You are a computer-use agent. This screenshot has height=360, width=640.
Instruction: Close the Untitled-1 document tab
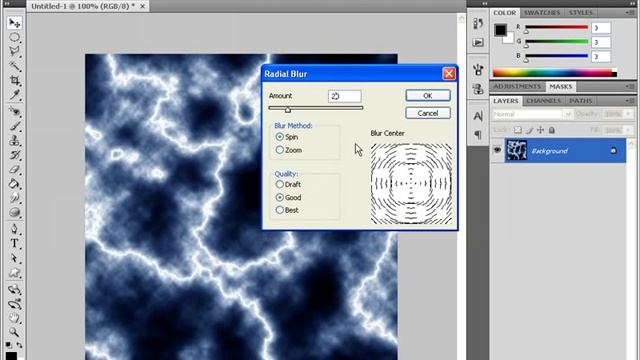[x=142, y=6]
